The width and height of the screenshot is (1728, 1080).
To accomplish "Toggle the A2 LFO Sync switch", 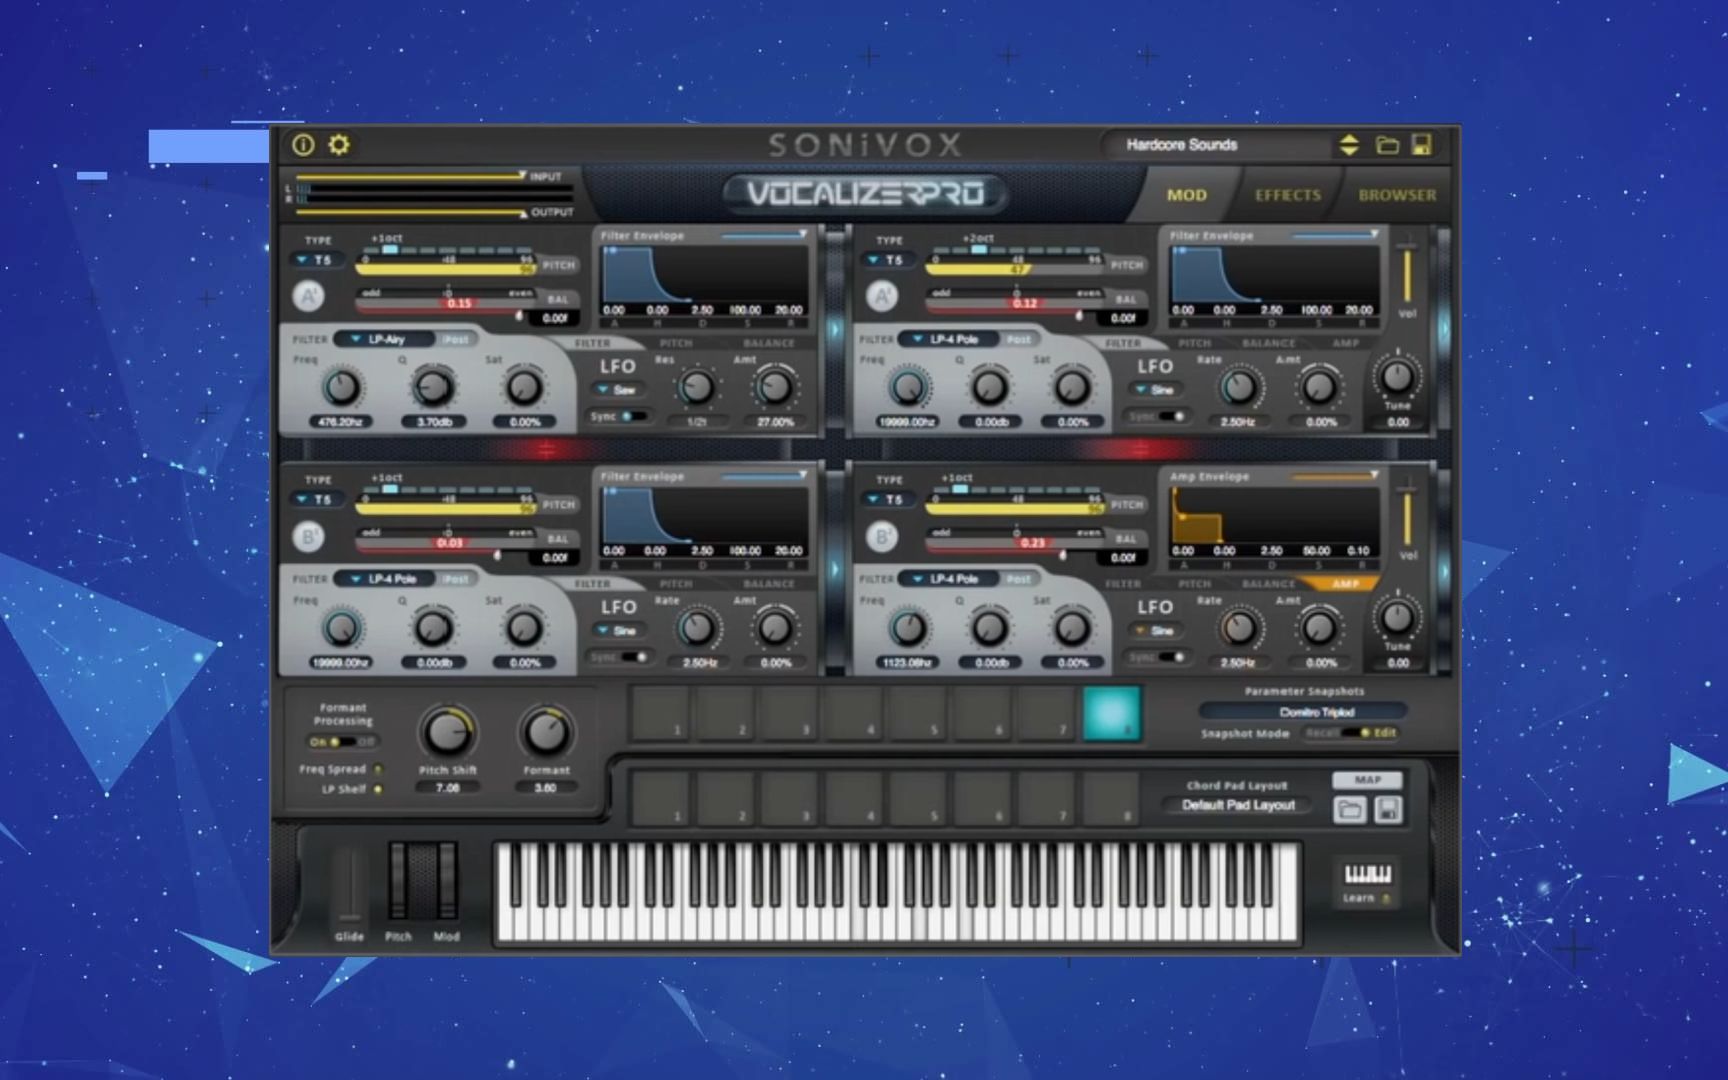I will coord(1171,416).
